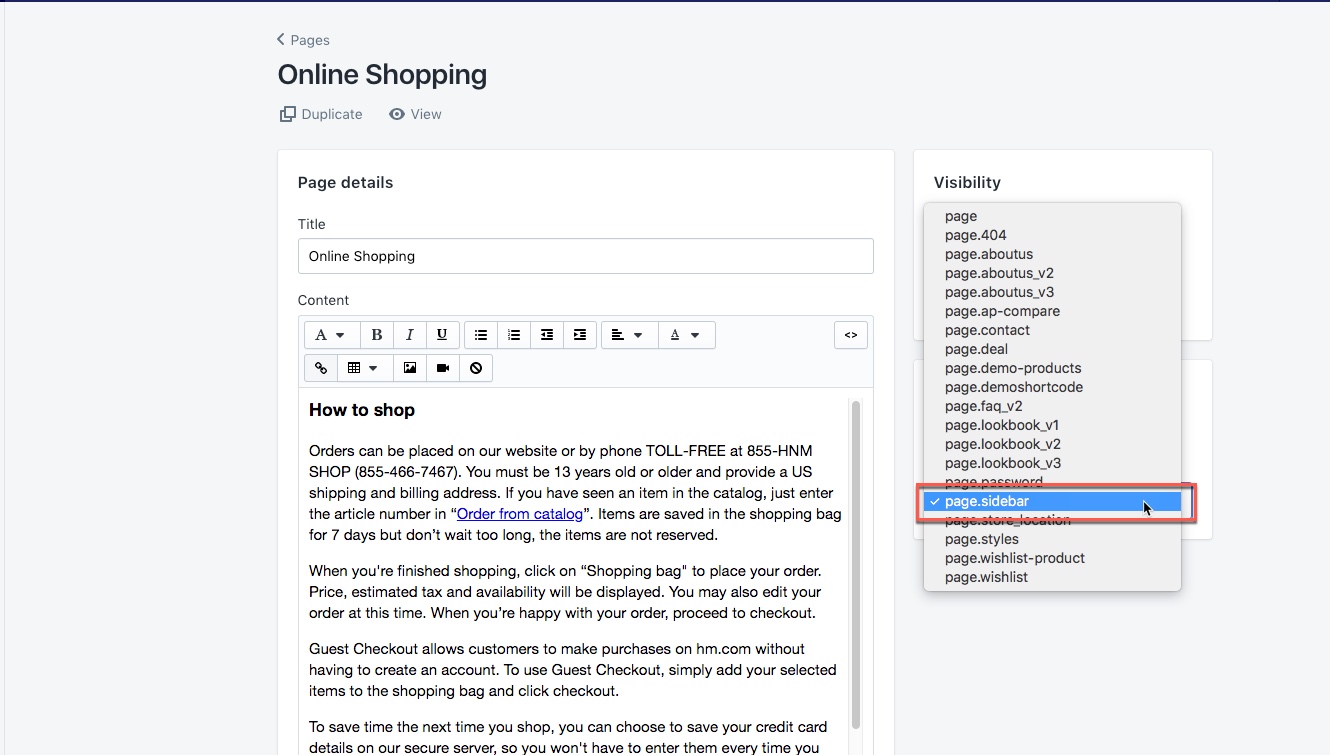The height and width of the screenshot is (755, 1330).
Task: Choose the page.deal template
Action: 1052,349
